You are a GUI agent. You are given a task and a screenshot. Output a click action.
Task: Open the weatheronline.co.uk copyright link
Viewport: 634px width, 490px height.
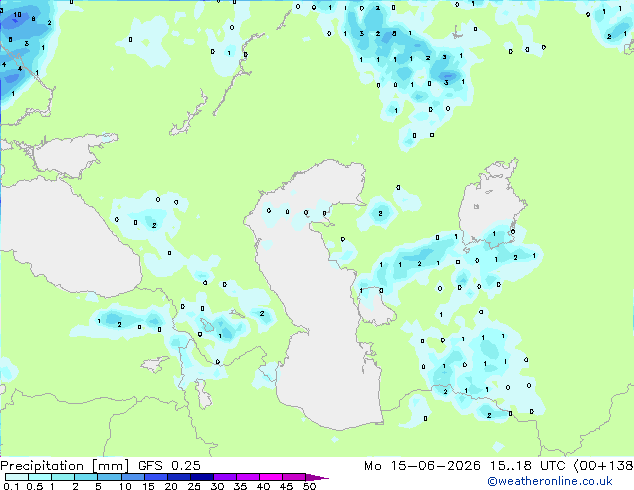pyautogui.click(x=550, y=481)
